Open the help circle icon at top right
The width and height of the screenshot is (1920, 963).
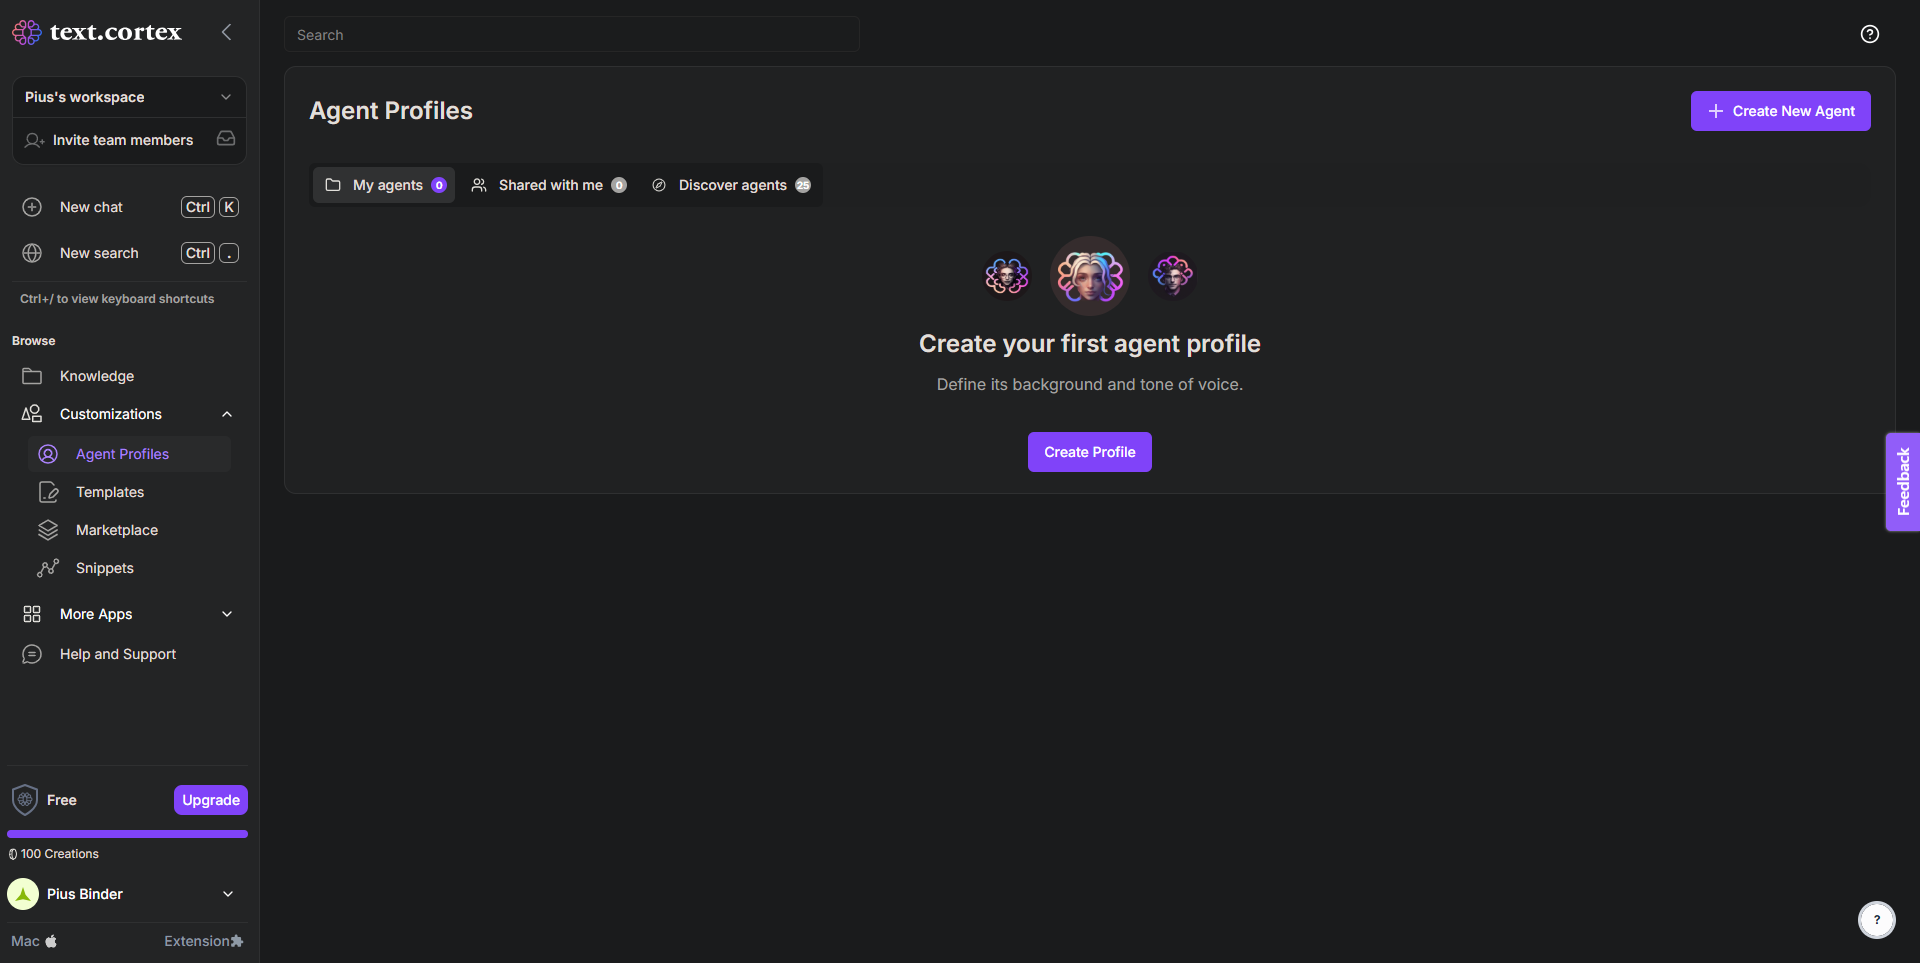[1869, 34]
